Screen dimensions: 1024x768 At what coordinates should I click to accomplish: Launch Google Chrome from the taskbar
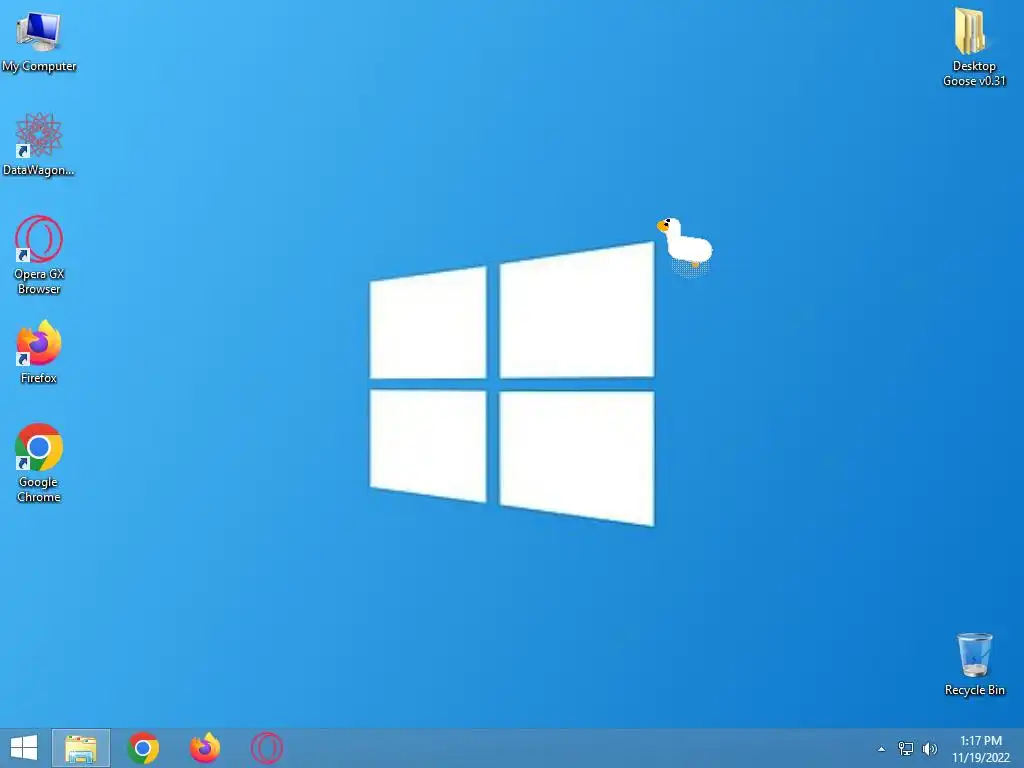[143, 748]
